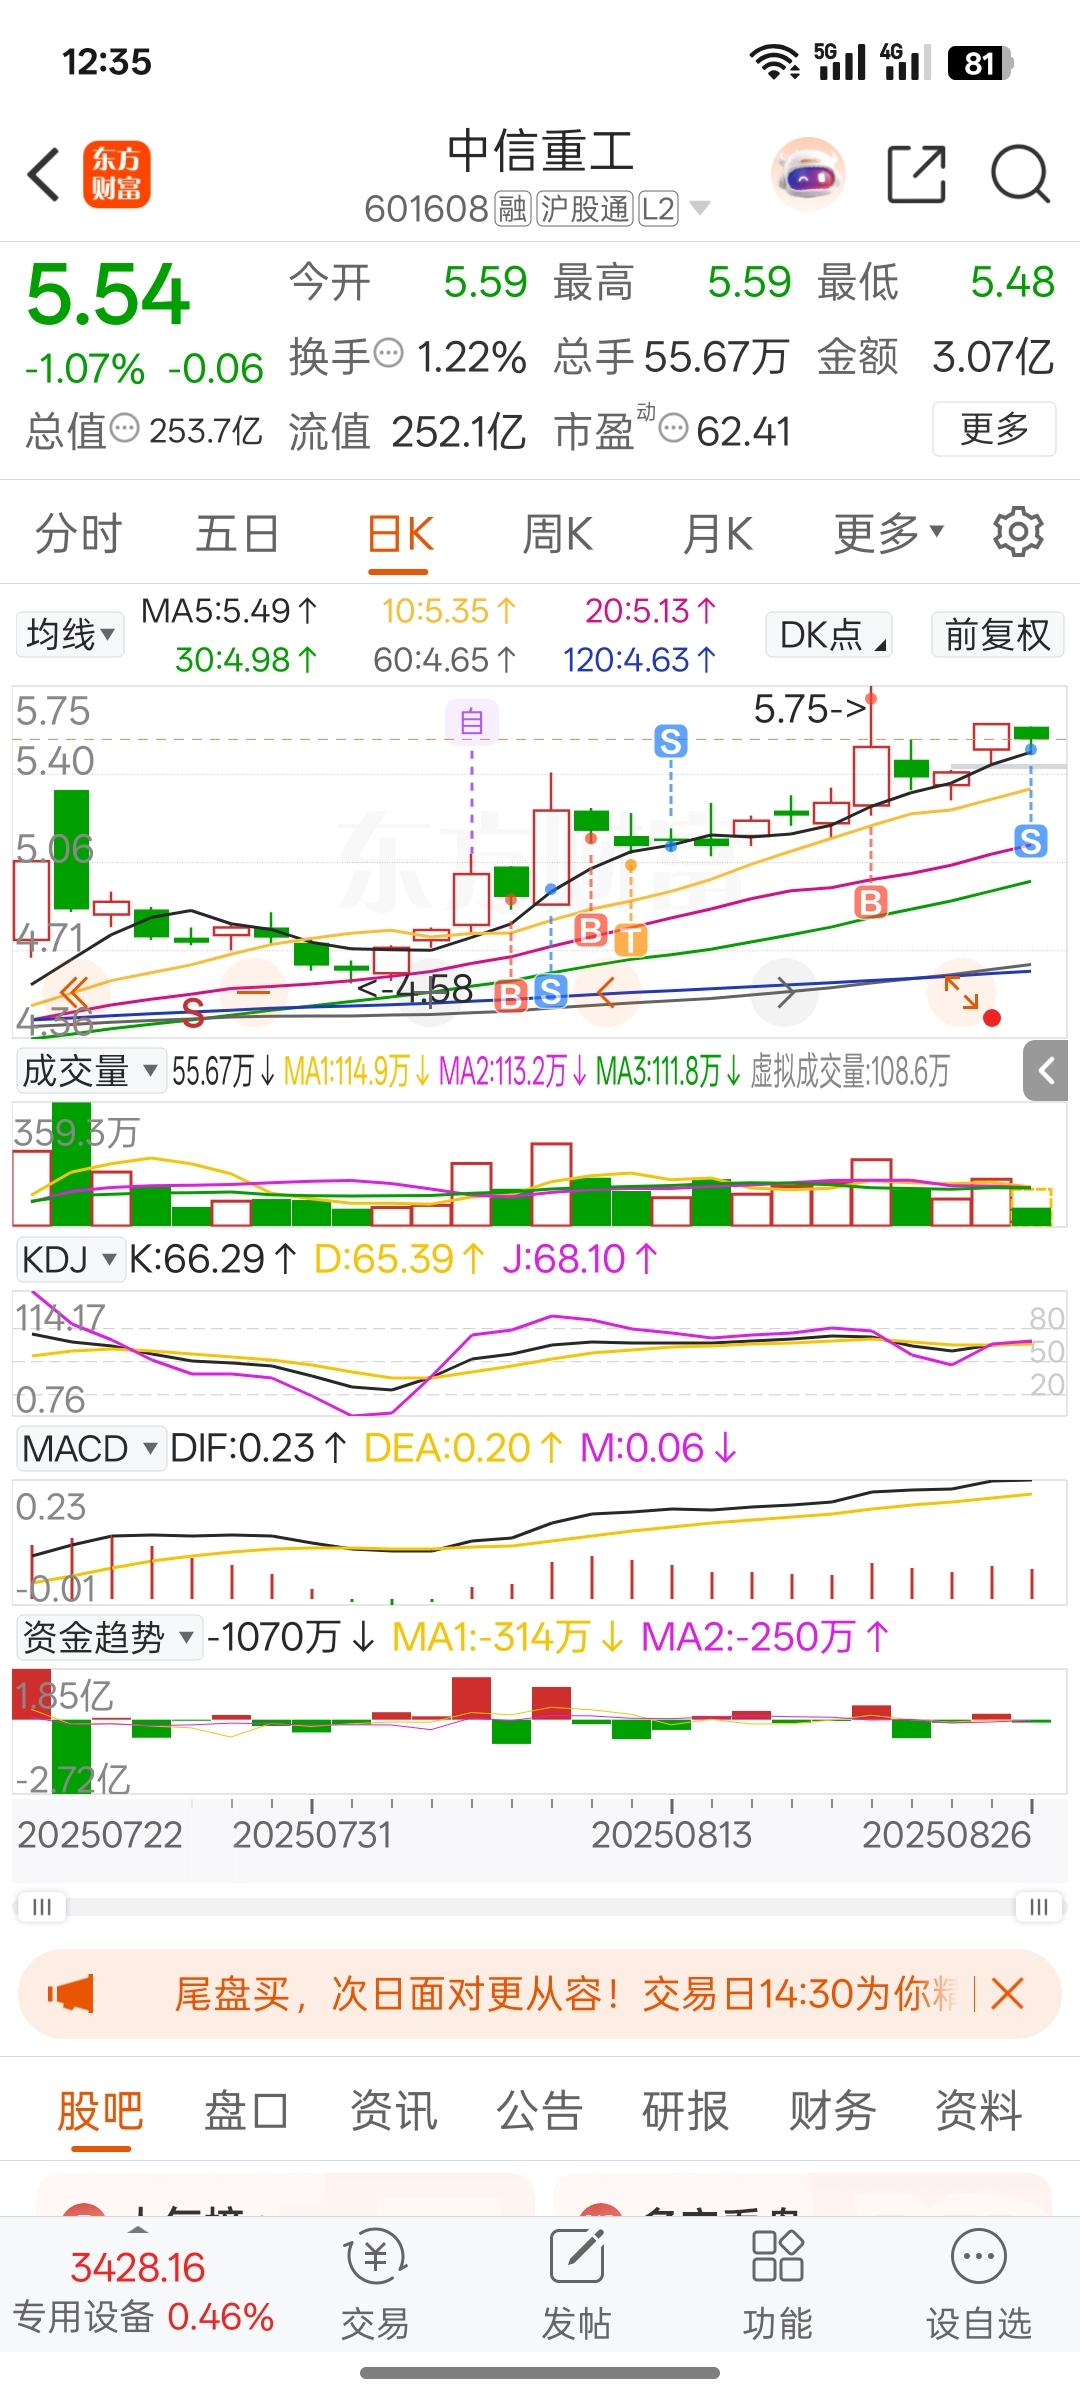Tap the fullscreen expand chart icon
Screen dimensions: 1080x2400
click(x=961, y=993)
